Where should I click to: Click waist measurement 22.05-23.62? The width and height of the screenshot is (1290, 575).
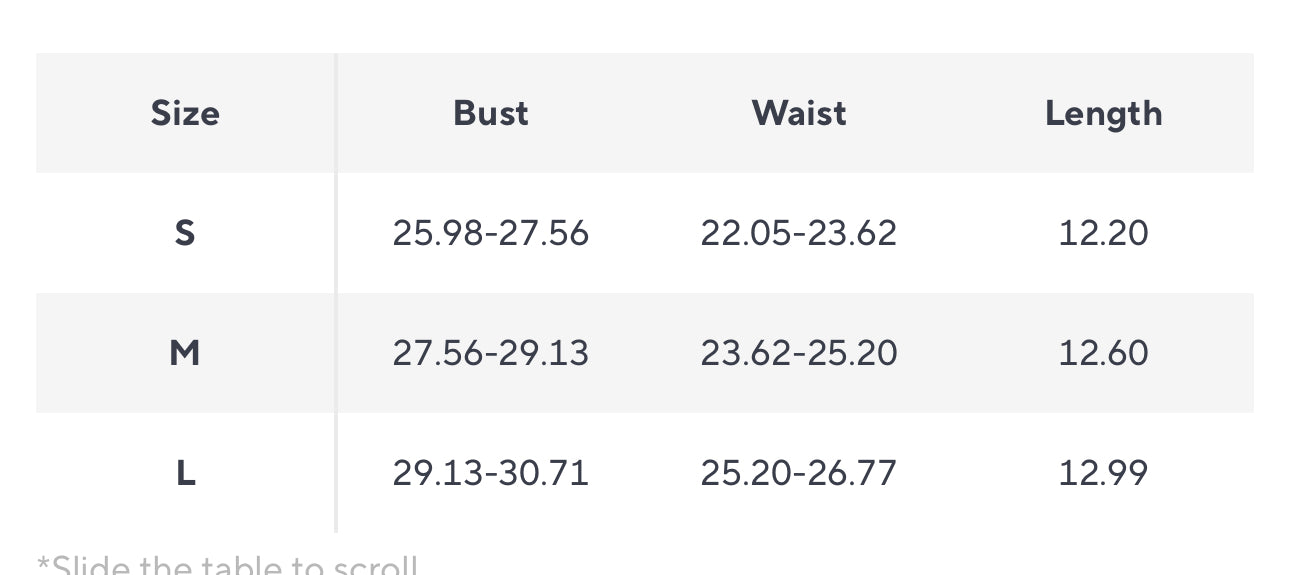(x=798, y=233)
